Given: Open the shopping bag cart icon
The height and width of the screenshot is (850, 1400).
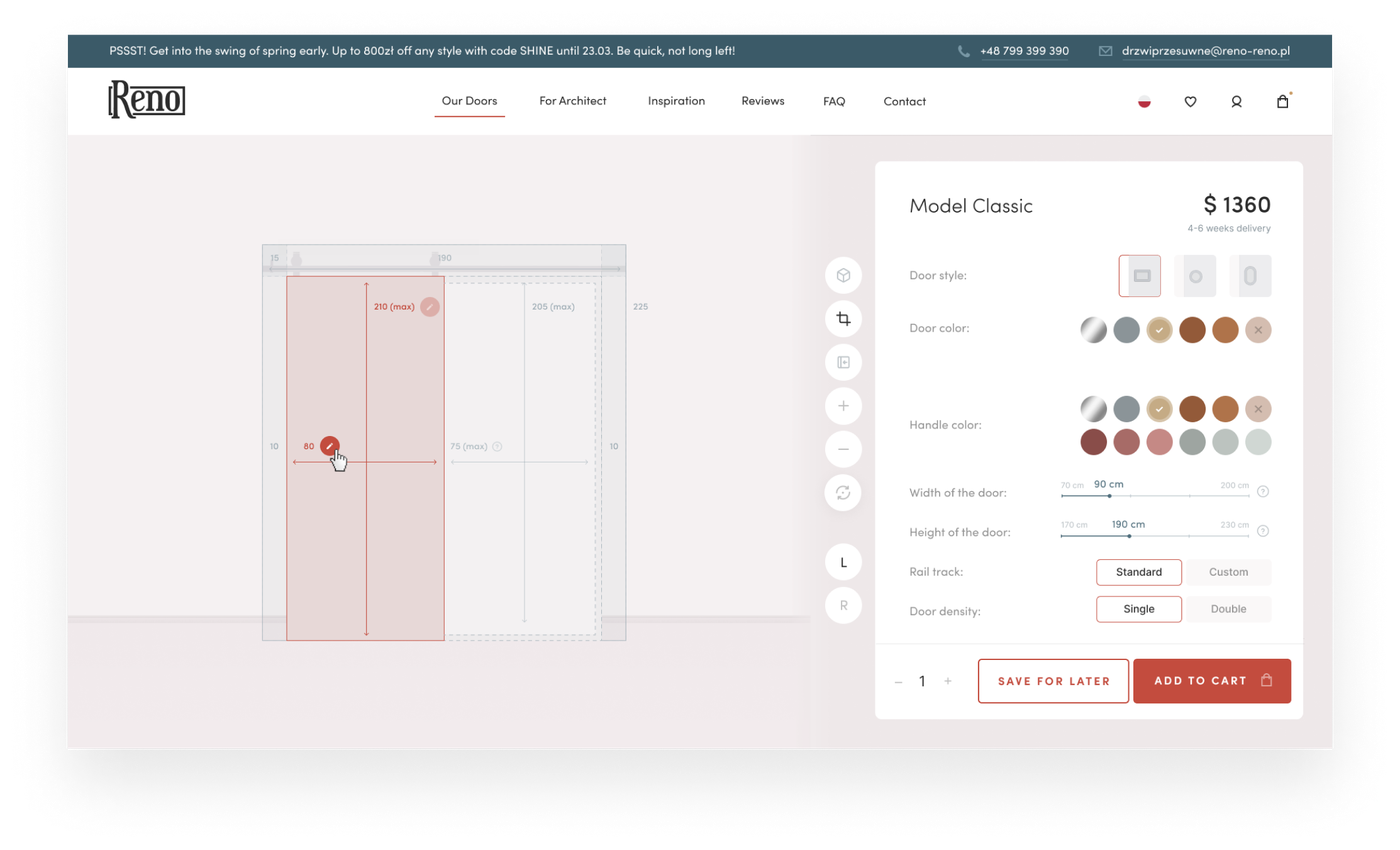Looking at the screenshot, I should (x=1282, y=101).
